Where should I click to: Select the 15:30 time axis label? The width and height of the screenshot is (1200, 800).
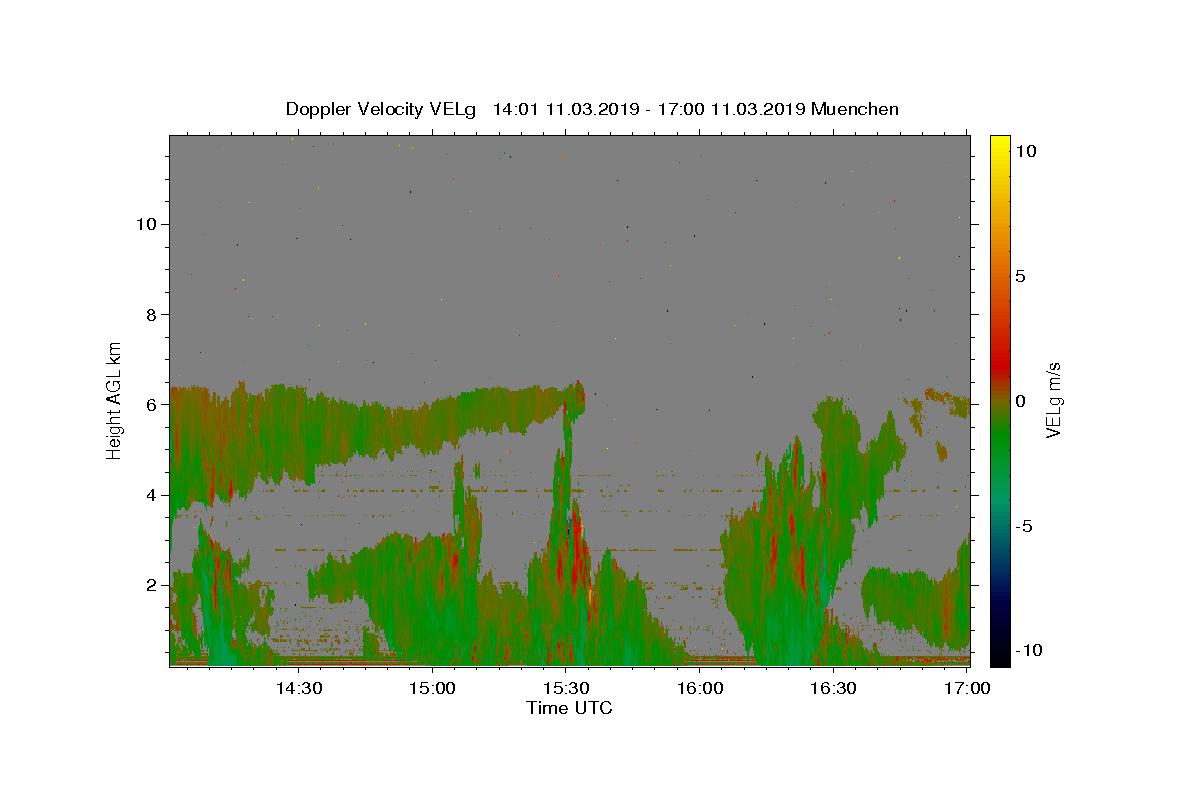click(566, 688)
